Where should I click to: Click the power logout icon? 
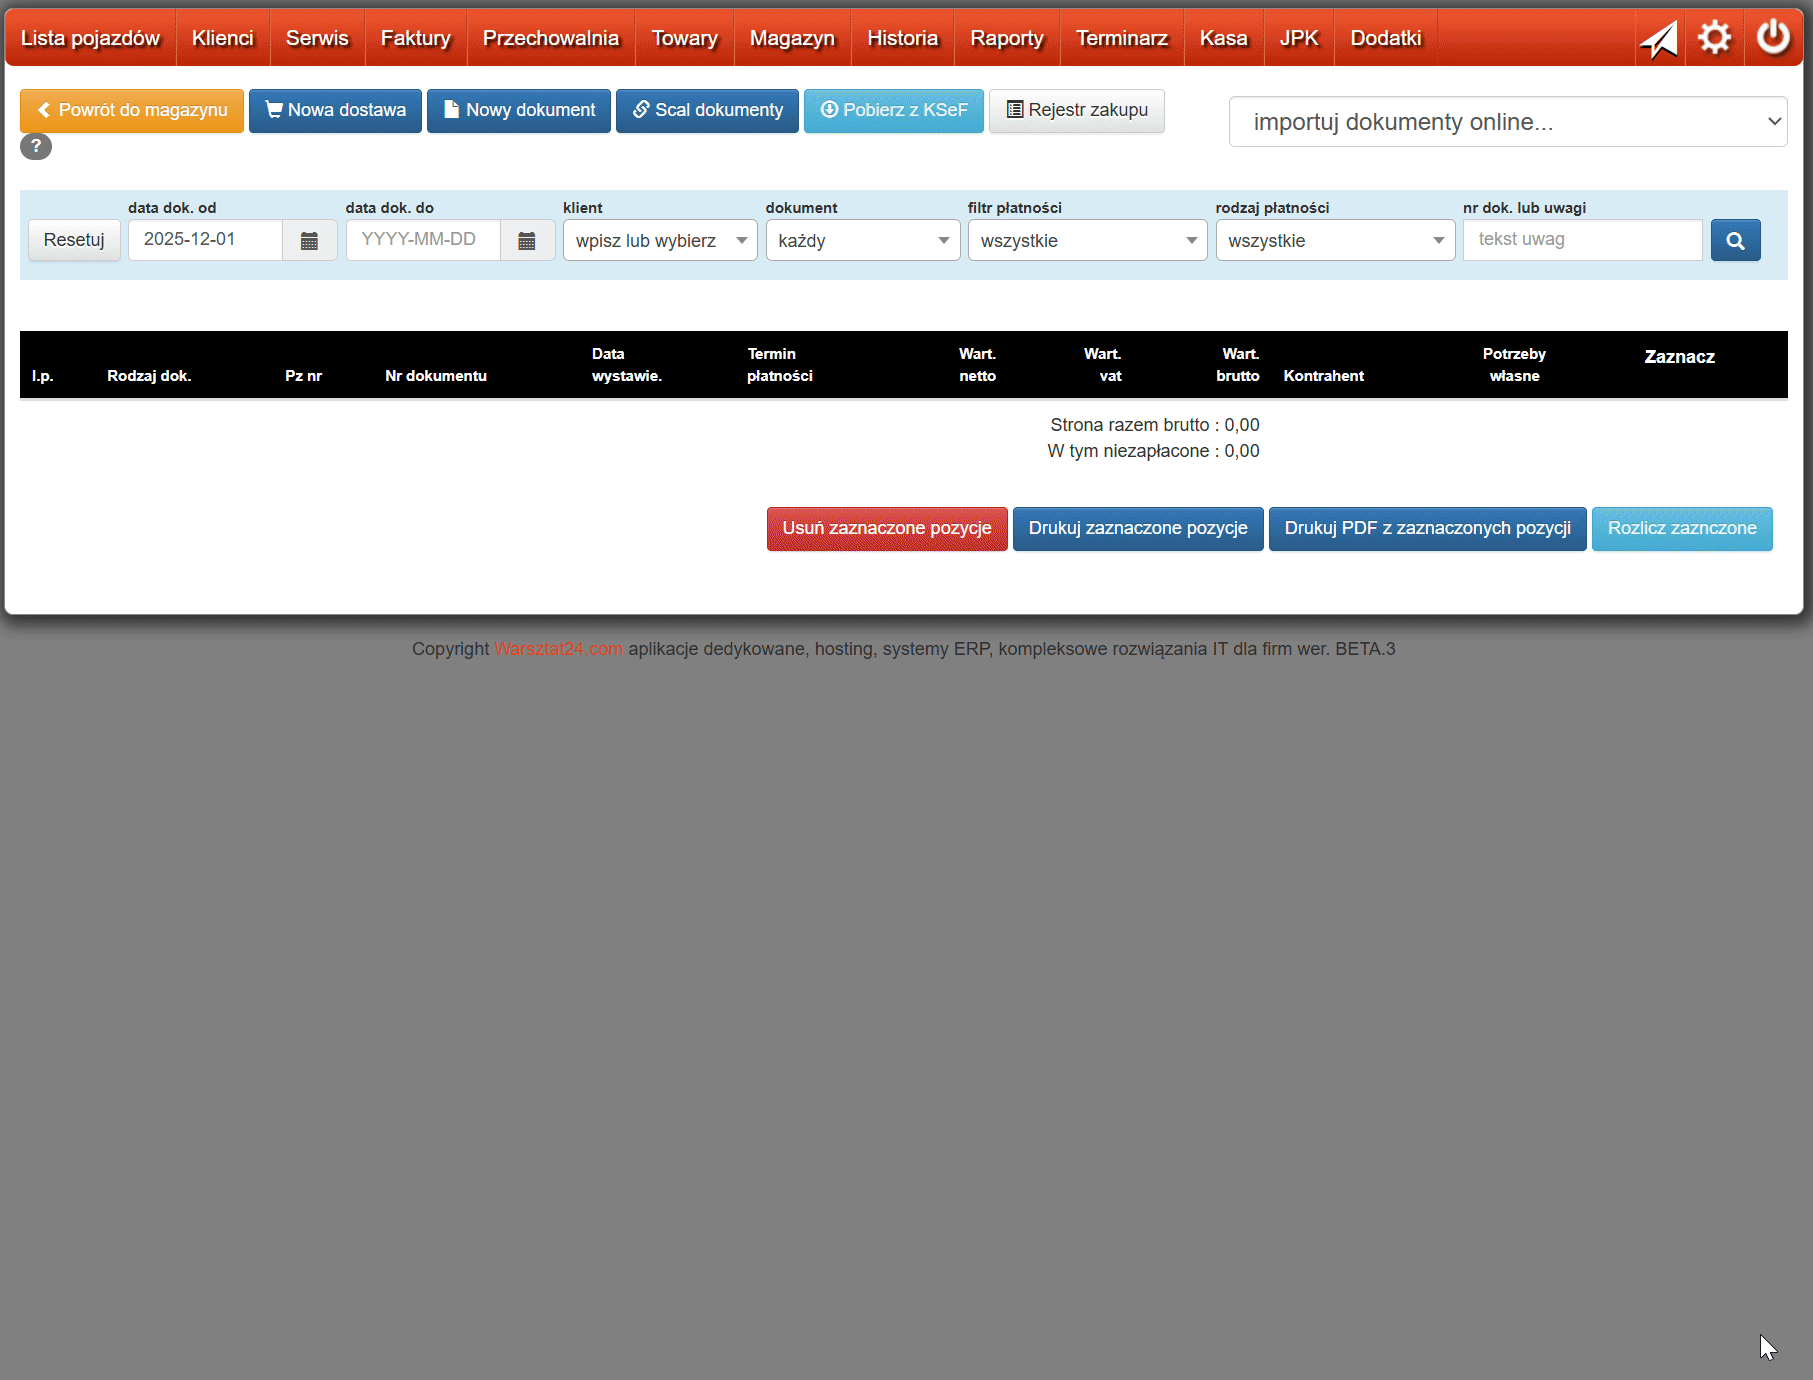coord(1772,37)
